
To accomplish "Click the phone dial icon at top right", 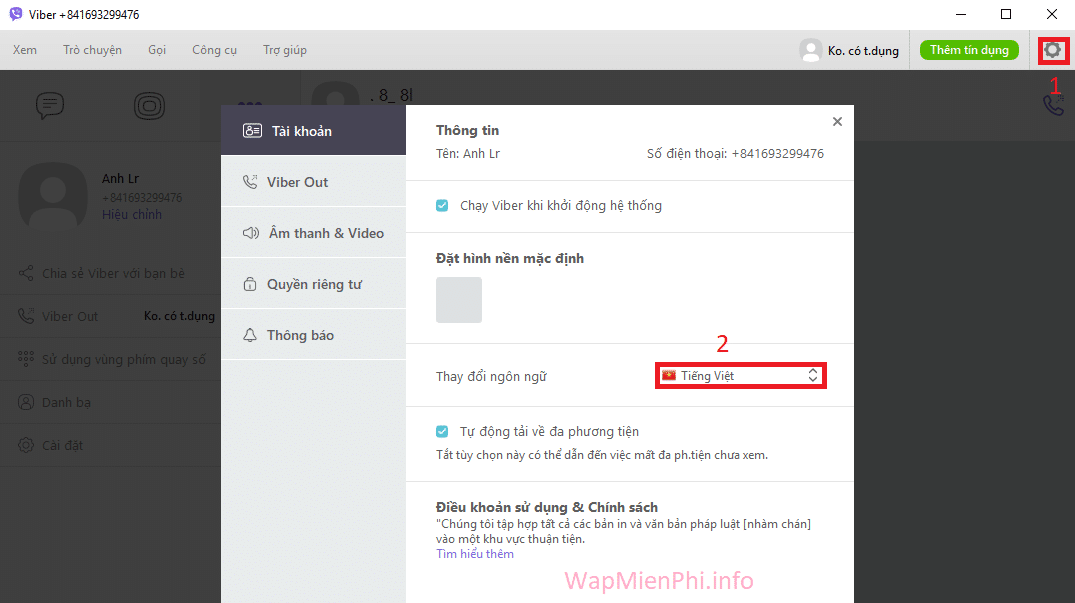I will 1054,105.
